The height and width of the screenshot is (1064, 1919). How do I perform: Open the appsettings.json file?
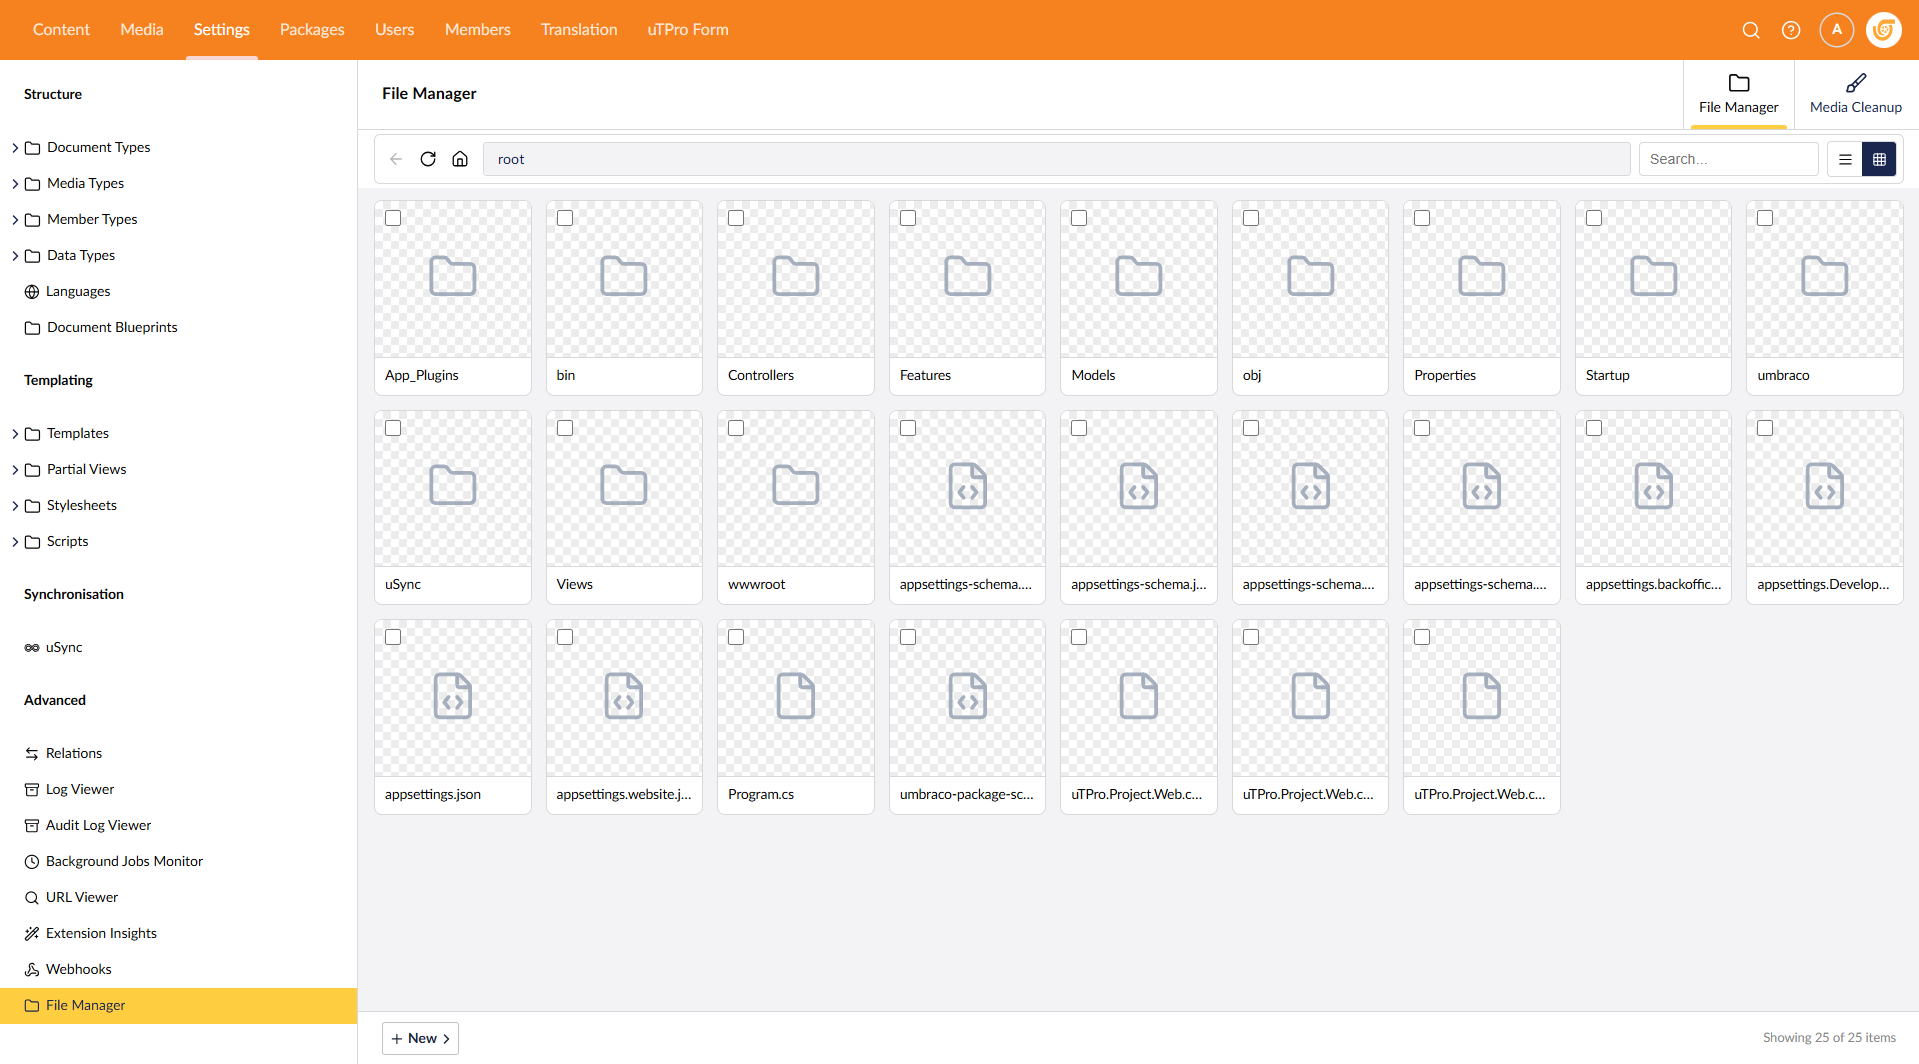452,717
